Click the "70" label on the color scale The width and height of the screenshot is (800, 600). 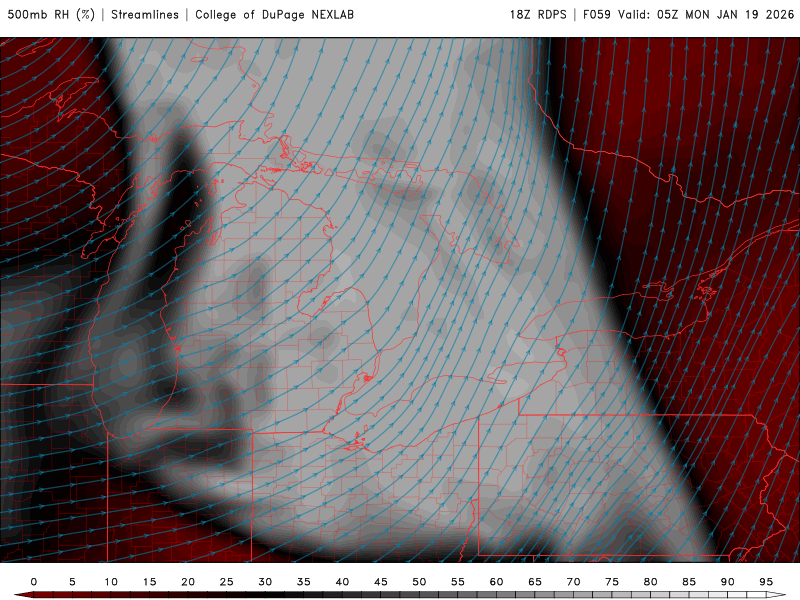pyautogui.click(x=573, y=582)
